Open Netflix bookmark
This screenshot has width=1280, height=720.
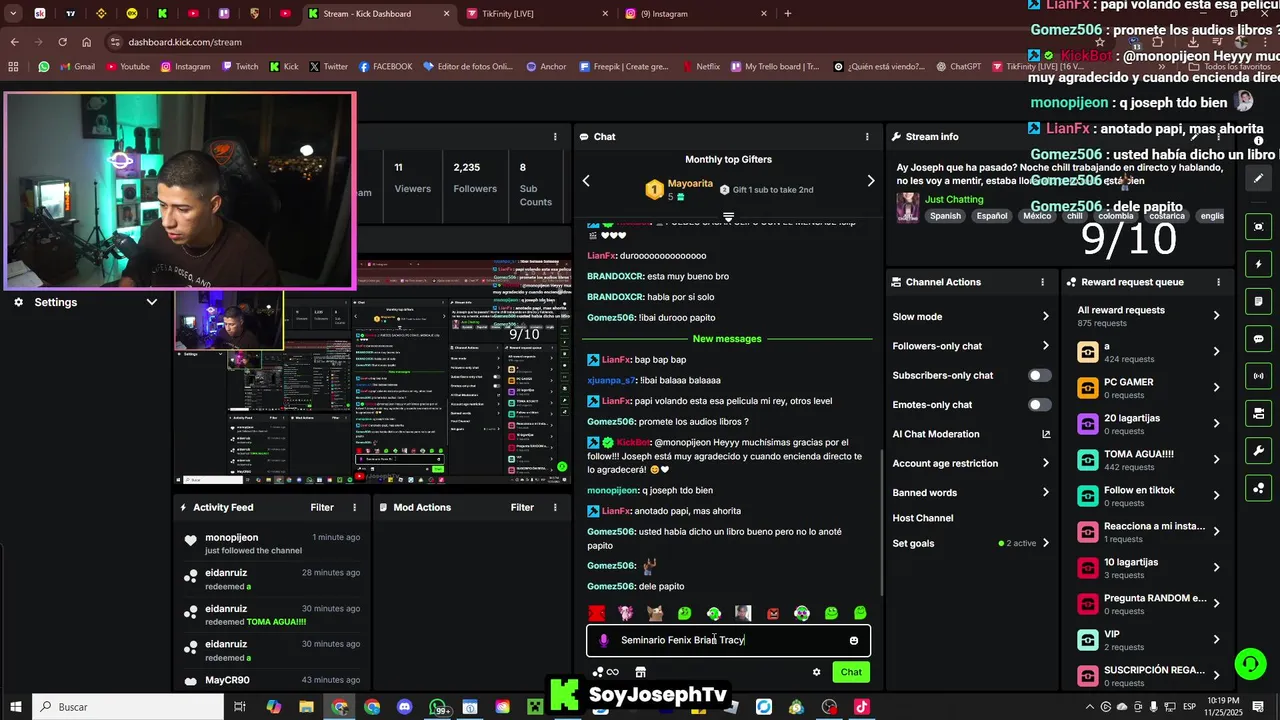point(701,67)
